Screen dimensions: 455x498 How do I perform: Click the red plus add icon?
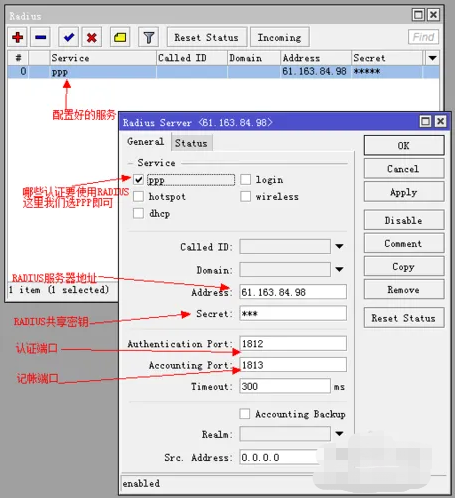tap(18, 37)
